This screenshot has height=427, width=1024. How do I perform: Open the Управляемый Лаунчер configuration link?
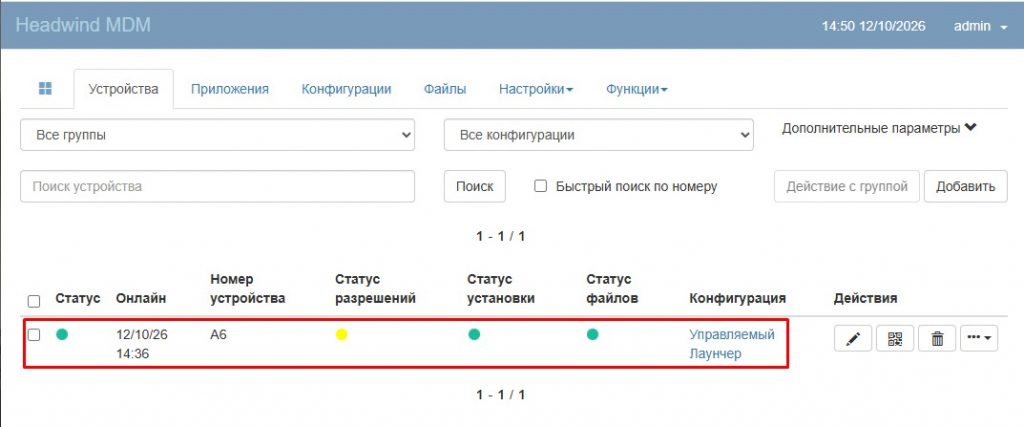(x=732, y=344)
